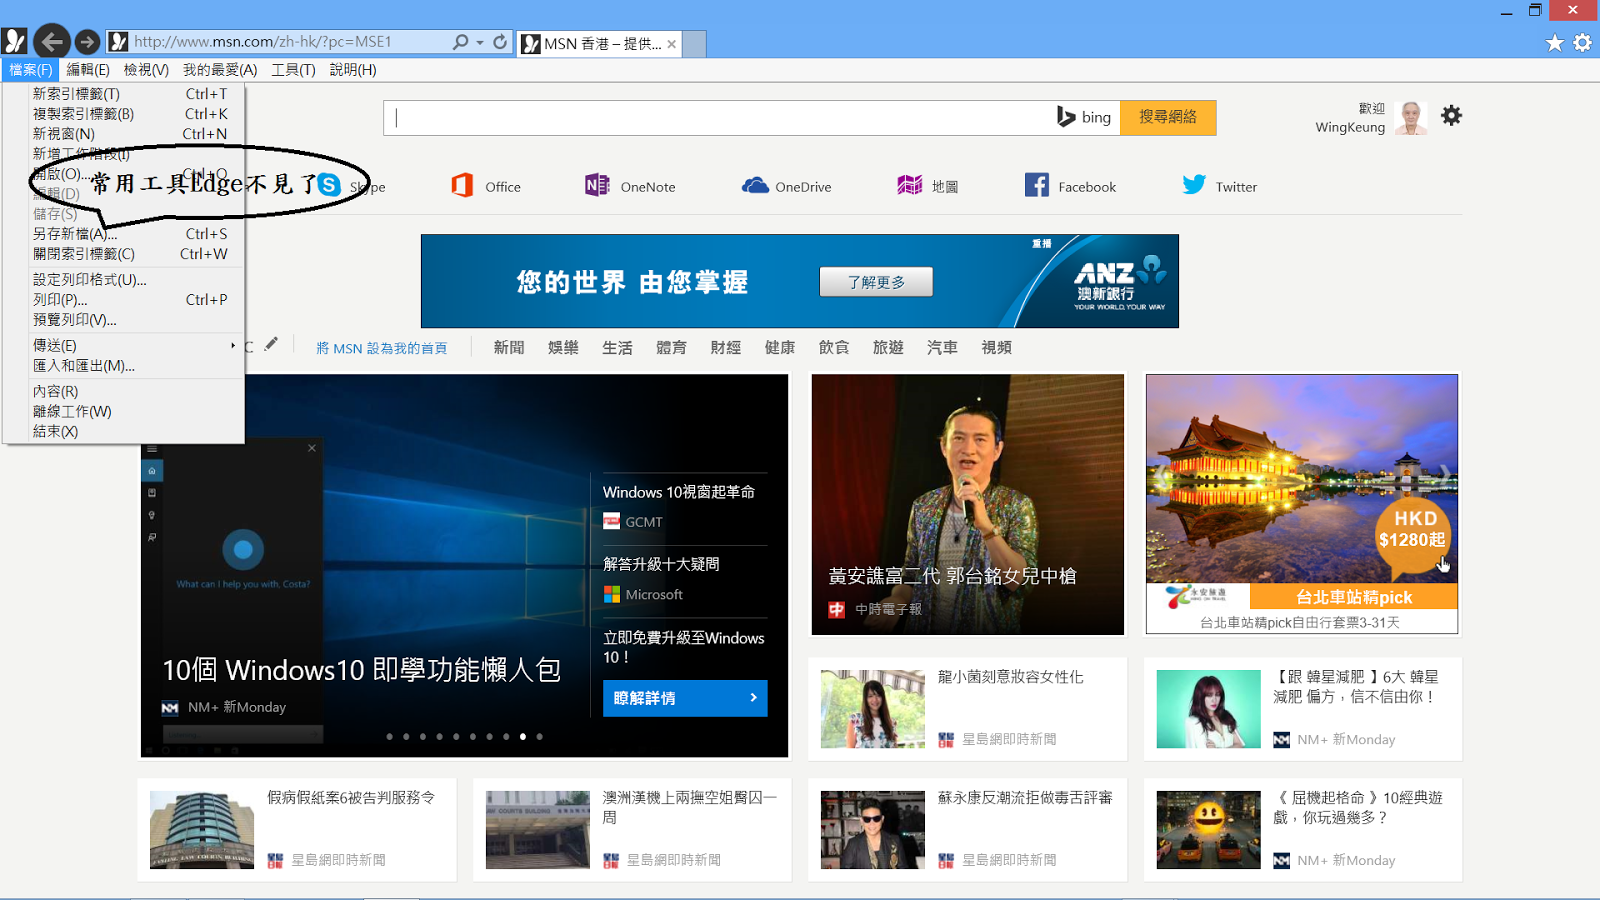Close the MSN 香港 tab

tap(672, 44)
